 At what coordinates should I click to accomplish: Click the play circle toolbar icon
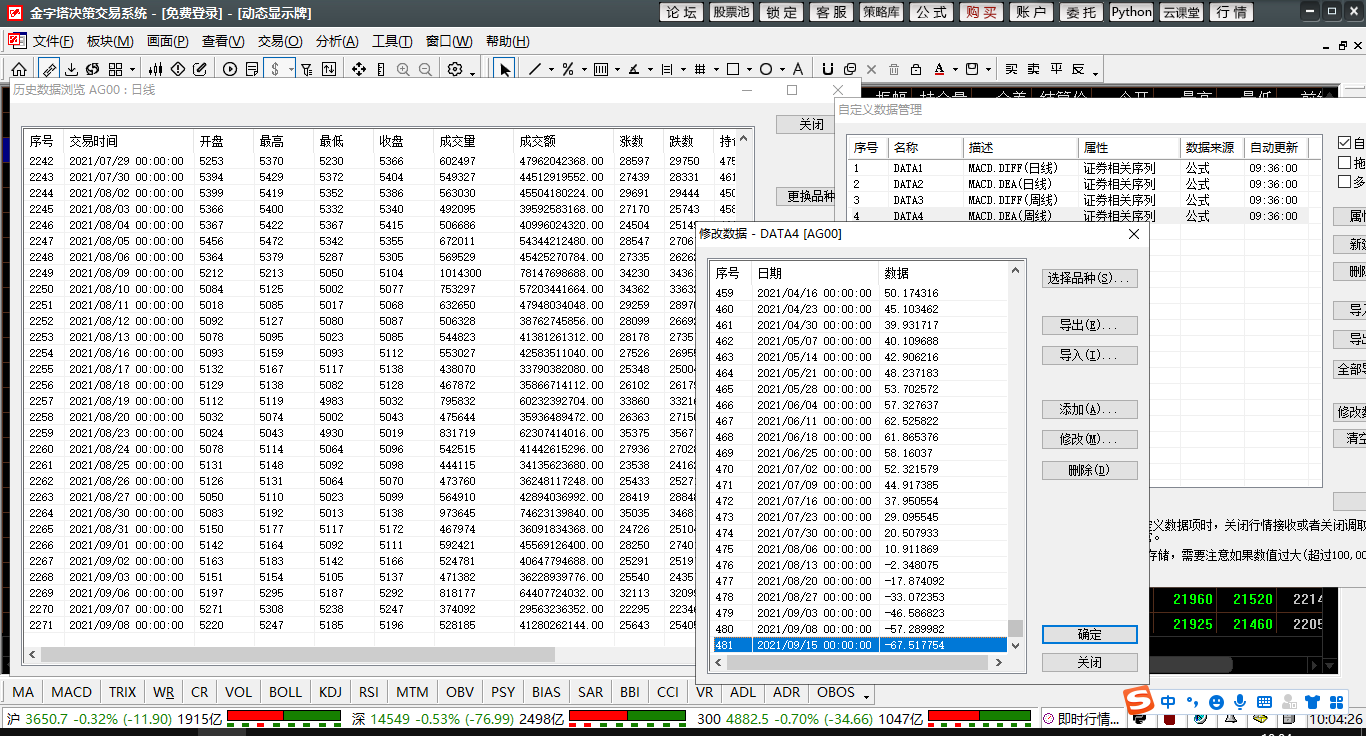[230, 69]
